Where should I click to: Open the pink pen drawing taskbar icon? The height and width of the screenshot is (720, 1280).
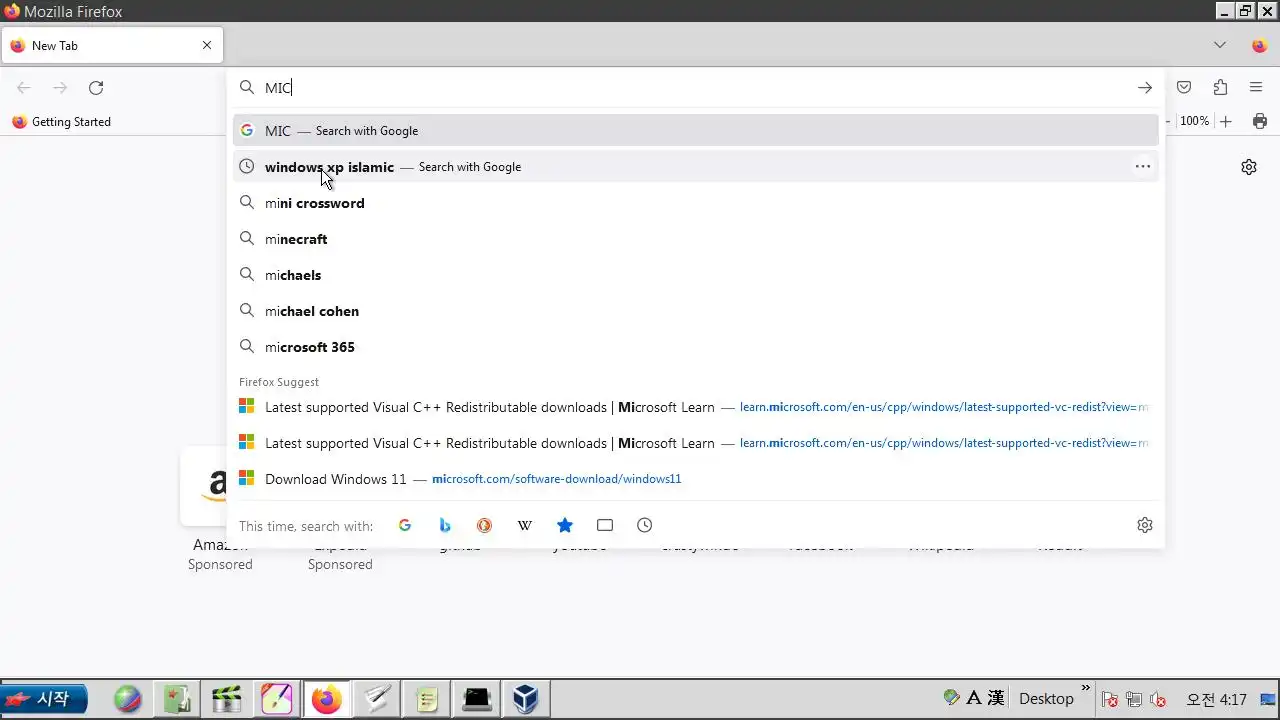277,699
